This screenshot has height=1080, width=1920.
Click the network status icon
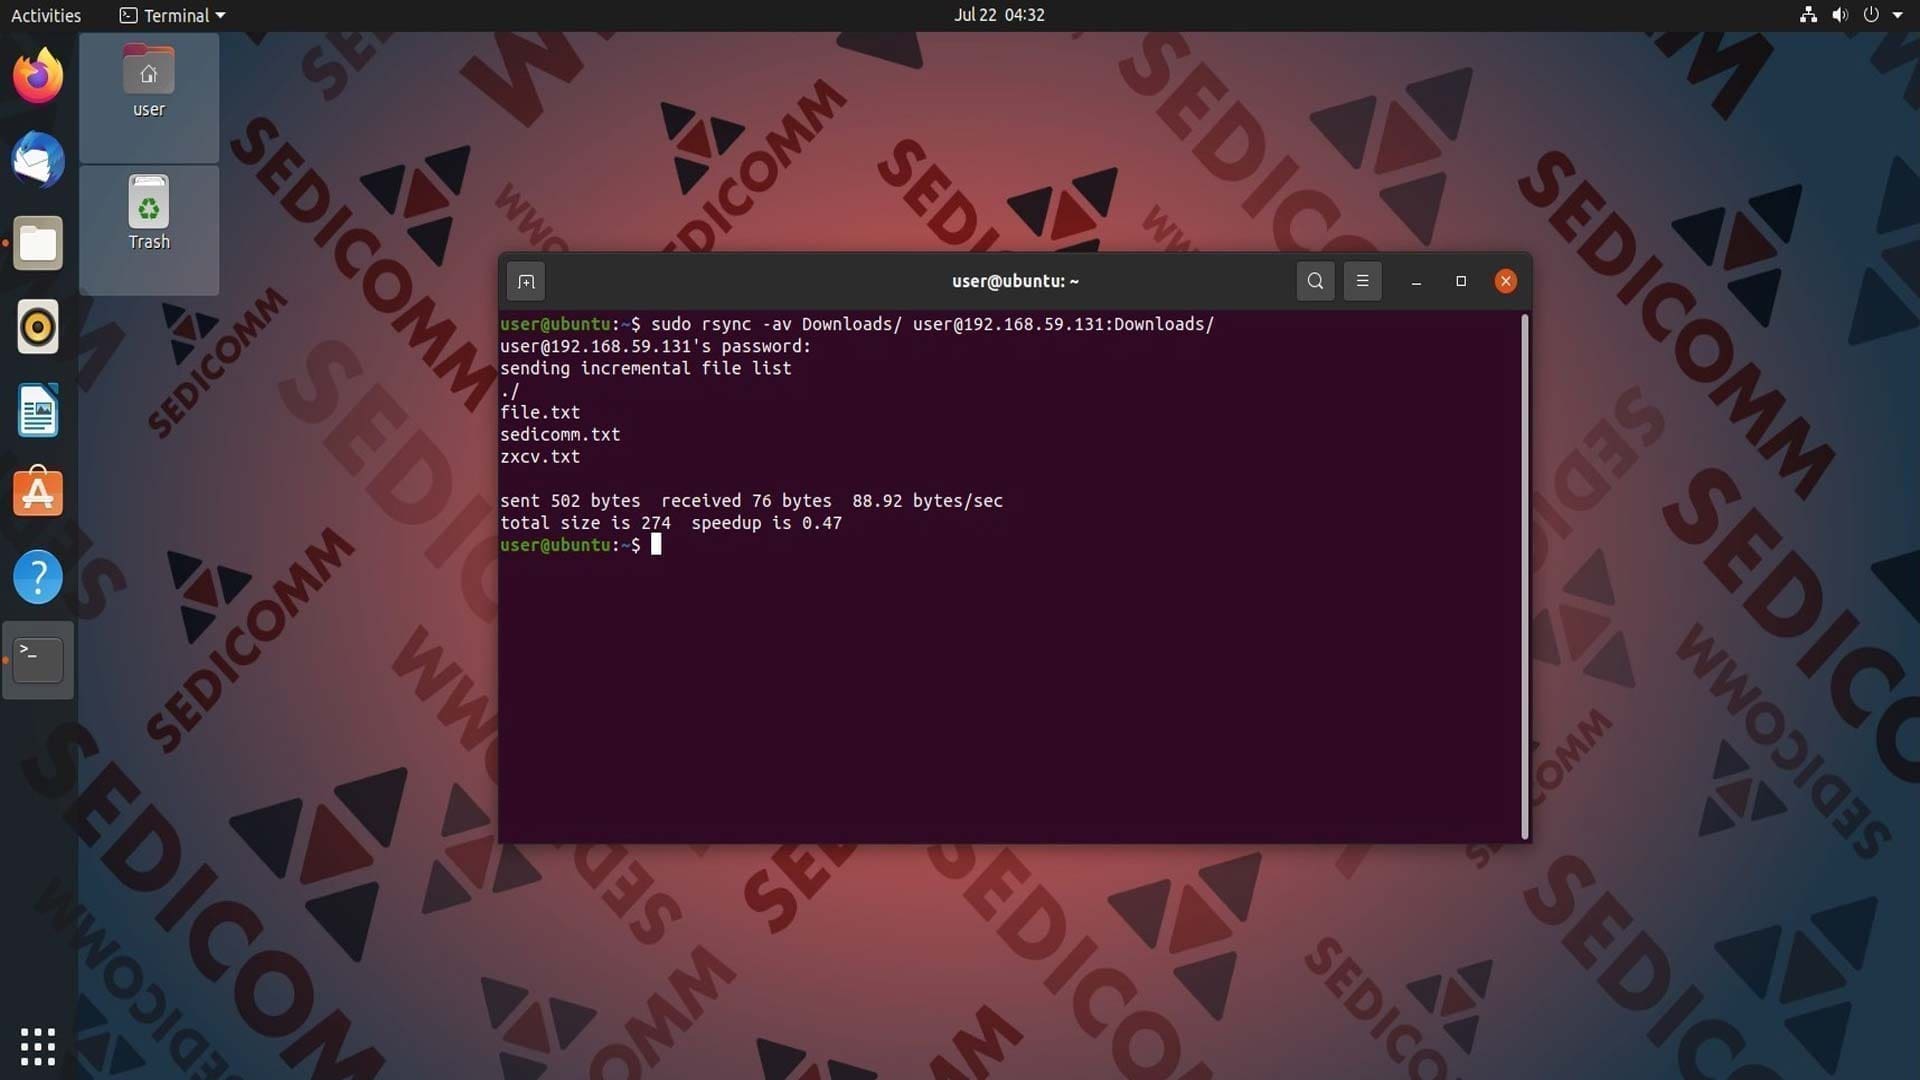click(1808, 15)
